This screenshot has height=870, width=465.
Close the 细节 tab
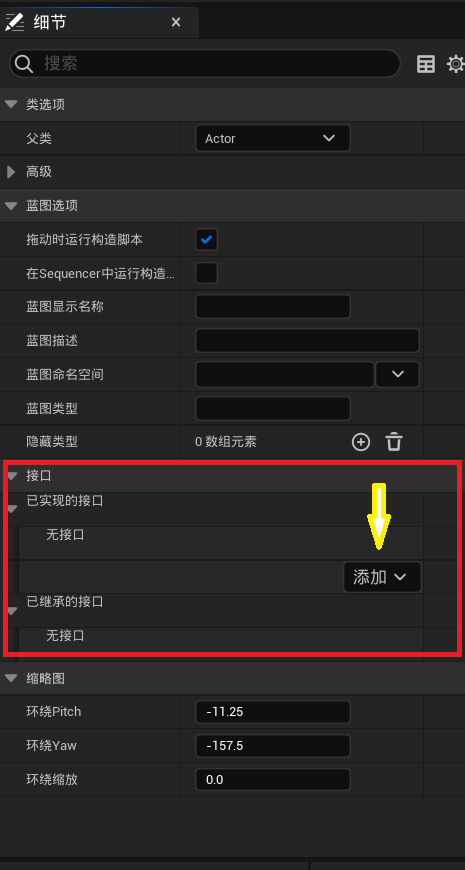click(x=176, y=22)
